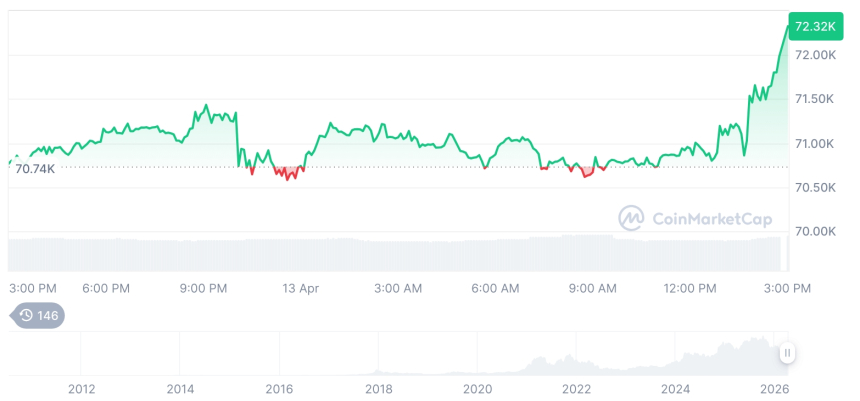Image resolution: width=860 pixels, height=401 pixels.
Task: Click the clock icon in the 146 badge
Action: click(x=26, y=316)
